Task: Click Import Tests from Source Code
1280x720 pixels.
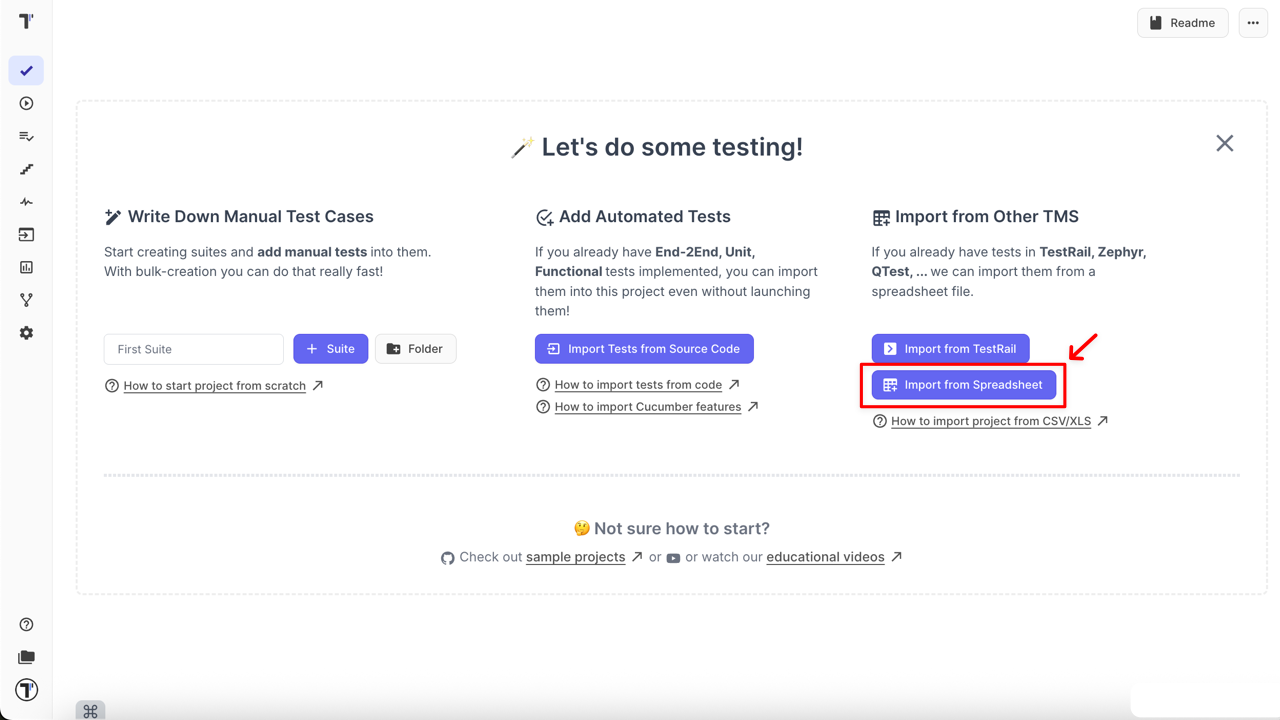Action: click(644, 349)
